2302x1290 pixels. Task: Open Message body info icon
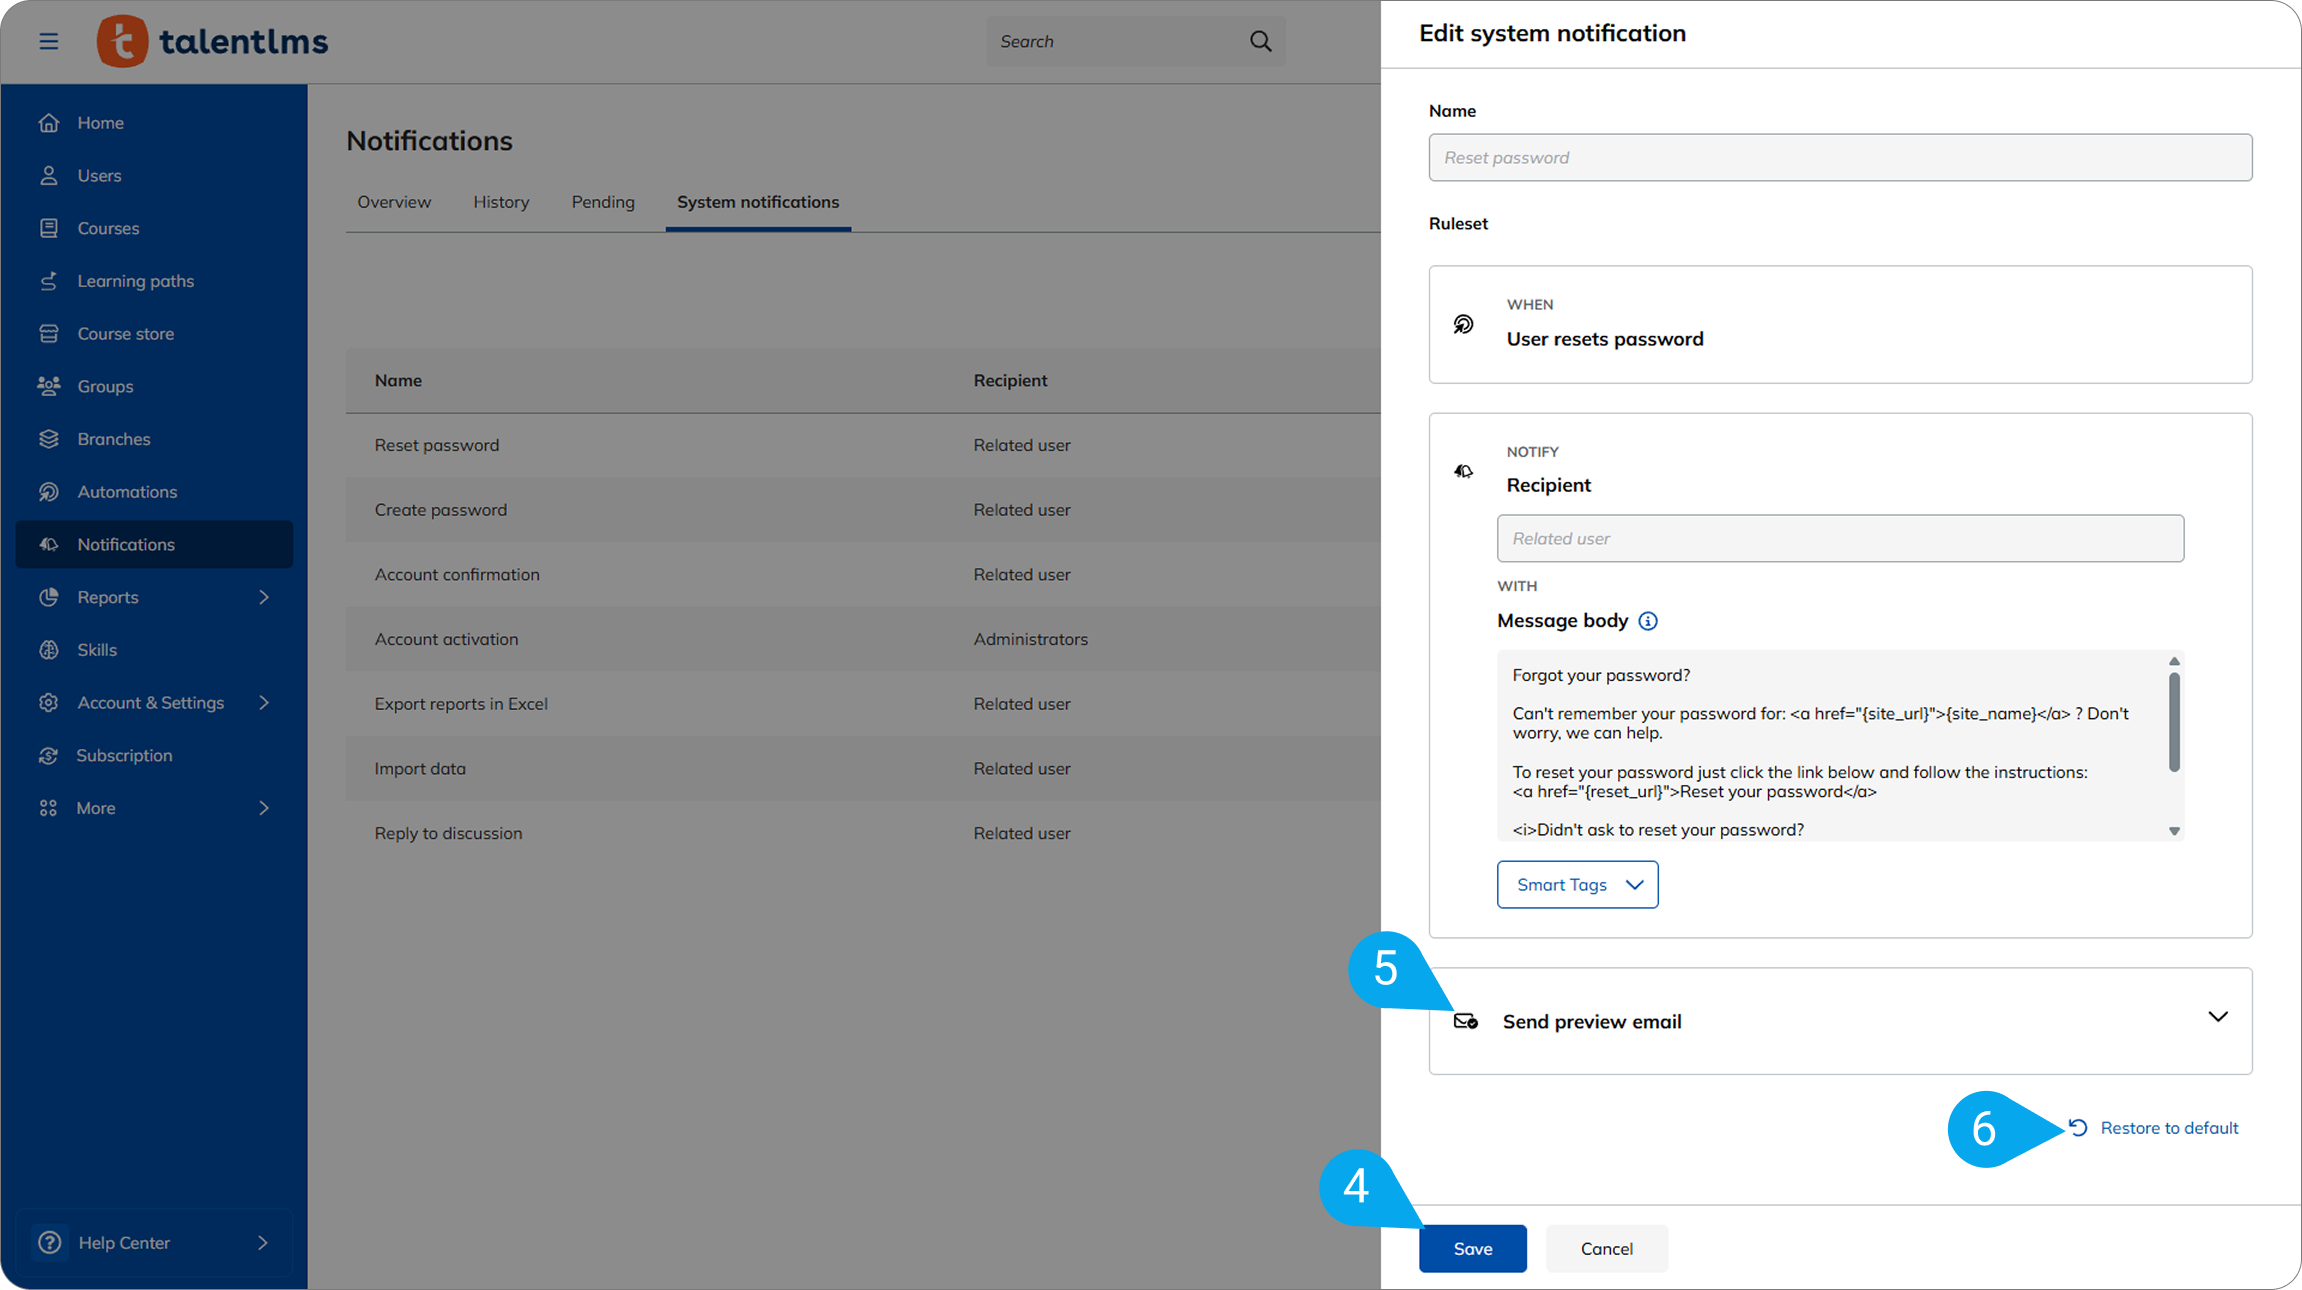click(1648, 621)
